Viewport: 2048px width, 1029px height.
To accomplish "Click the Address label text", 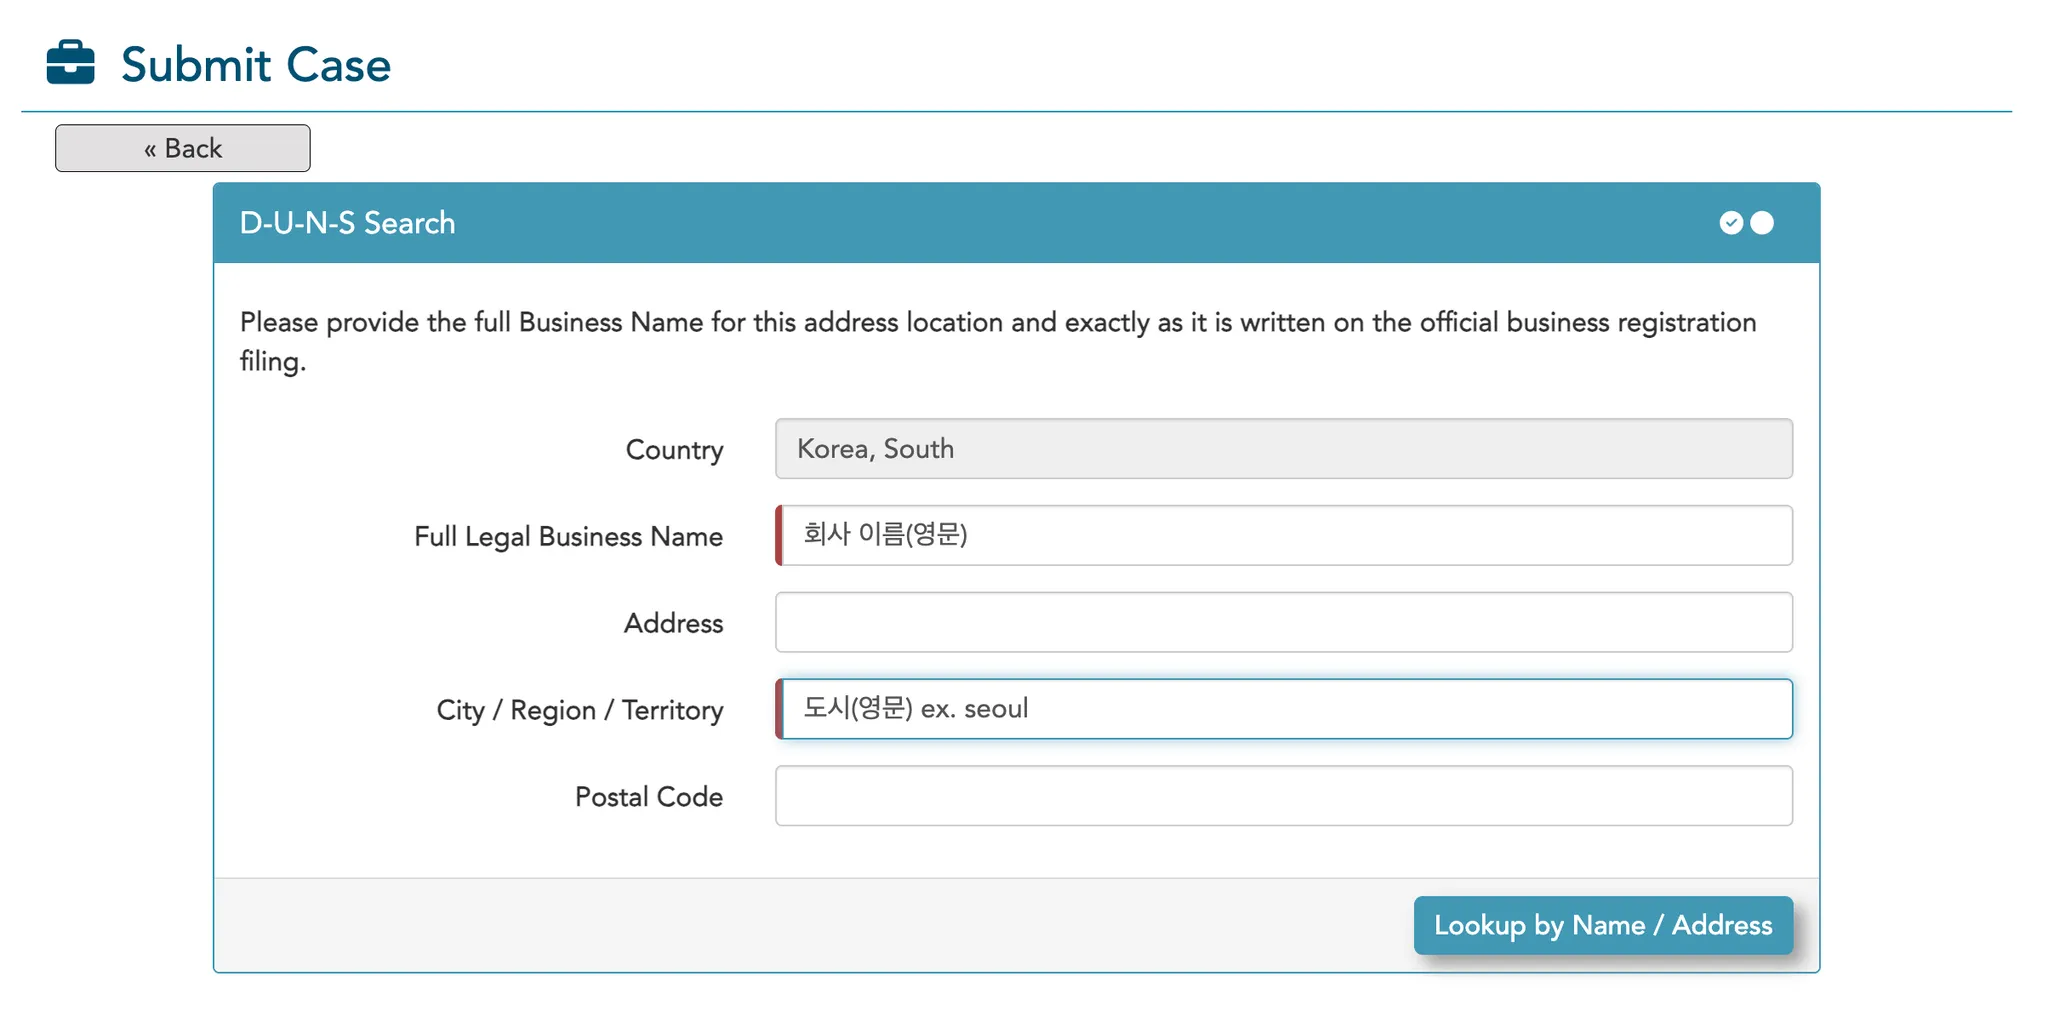I will click(673, 623).
